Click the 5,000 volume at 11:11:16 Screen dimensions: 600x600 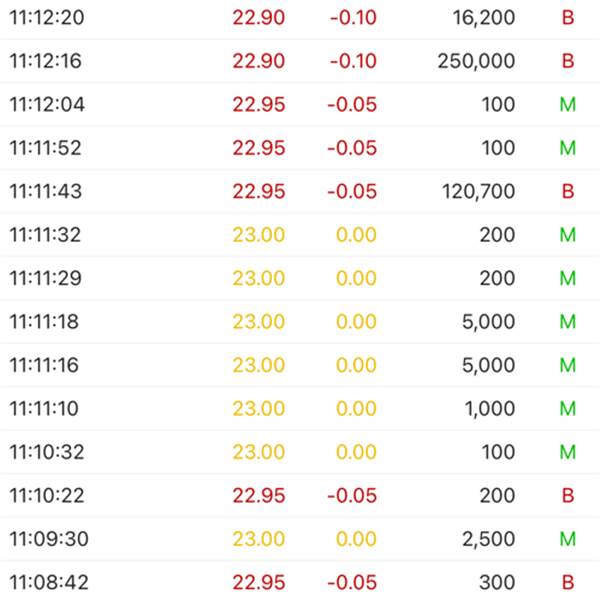click(x=488, y=365)
